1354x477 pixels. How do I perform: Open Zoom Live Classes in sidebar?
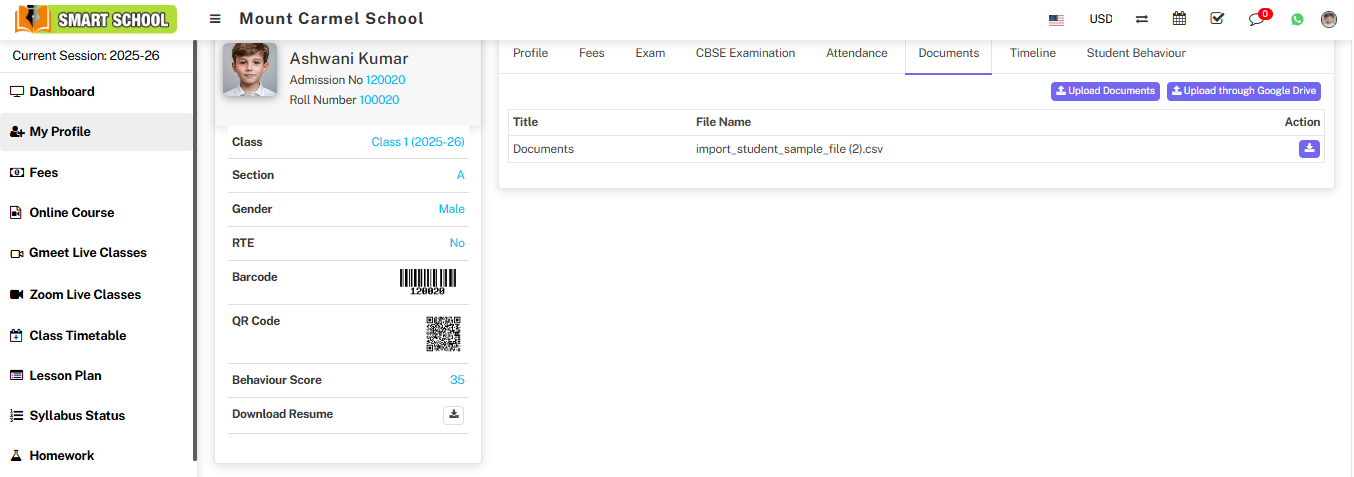[85, 295]
